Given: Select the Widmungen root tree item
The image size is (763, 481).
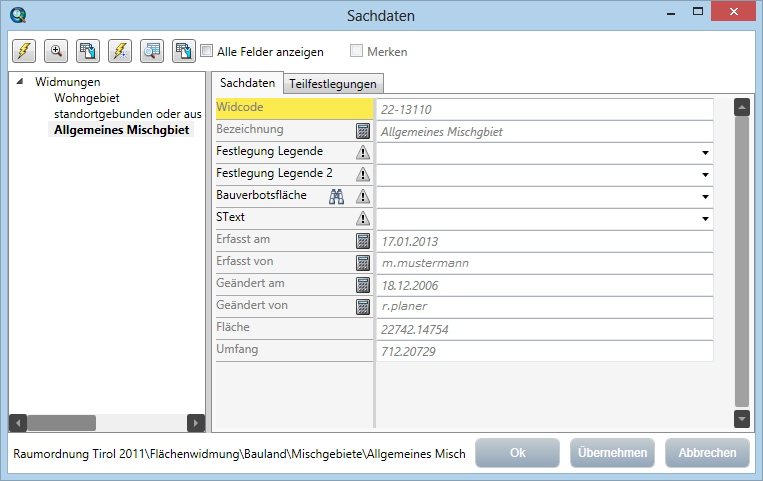Looking at the screenshot, I should [x=68, y=82].
